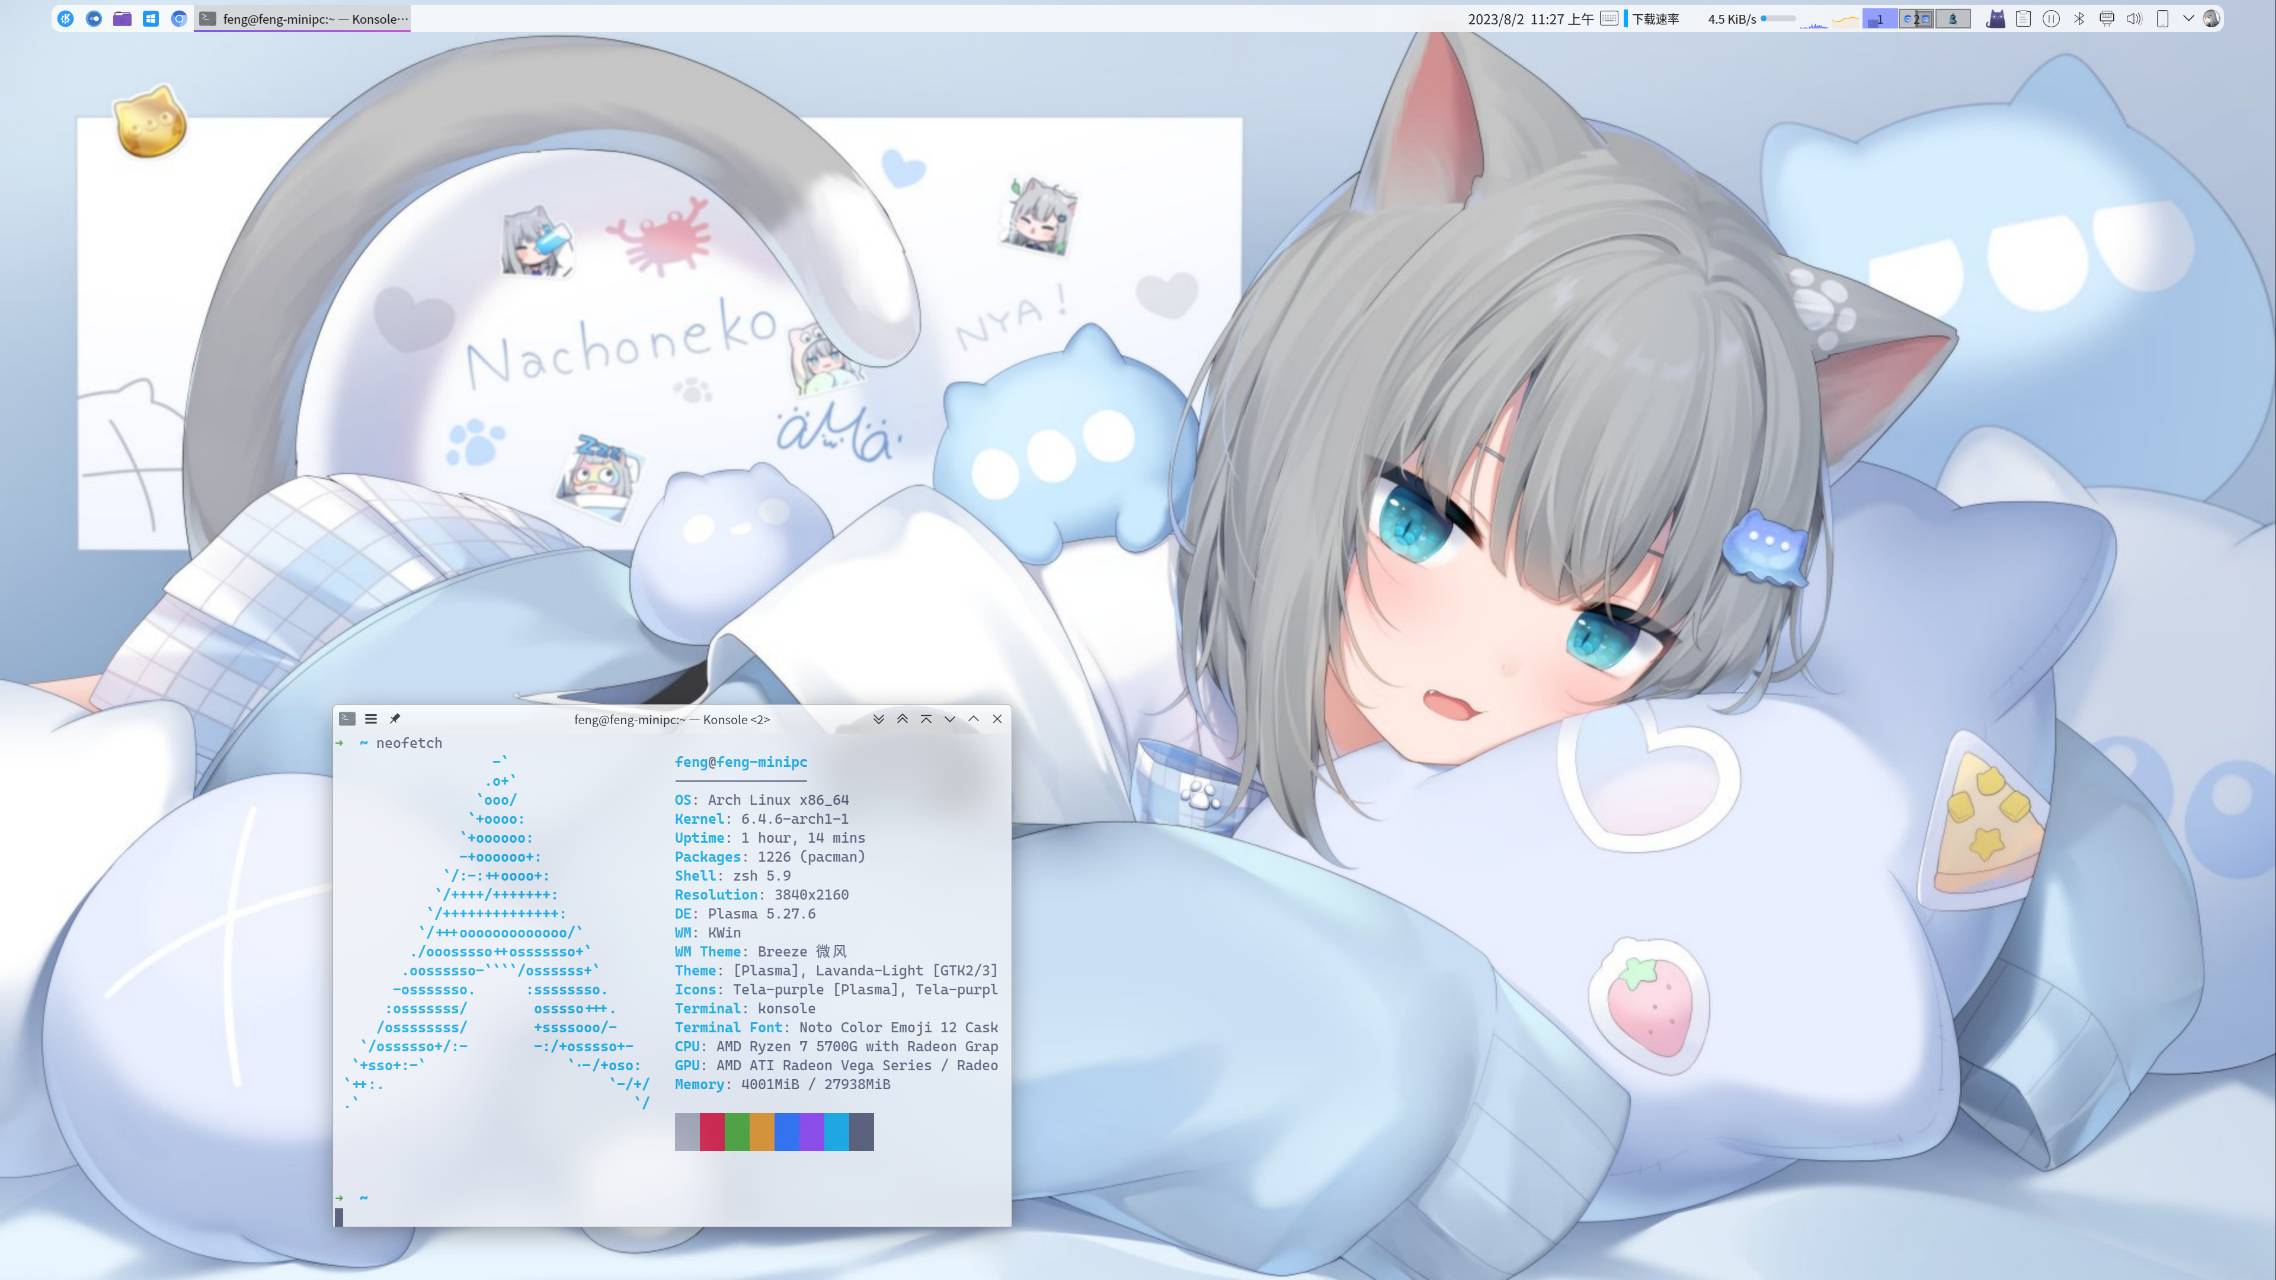Click the terminal cursor at the prompt
Viewport: 2276px width, 1280px height.
pos(339,1217)
